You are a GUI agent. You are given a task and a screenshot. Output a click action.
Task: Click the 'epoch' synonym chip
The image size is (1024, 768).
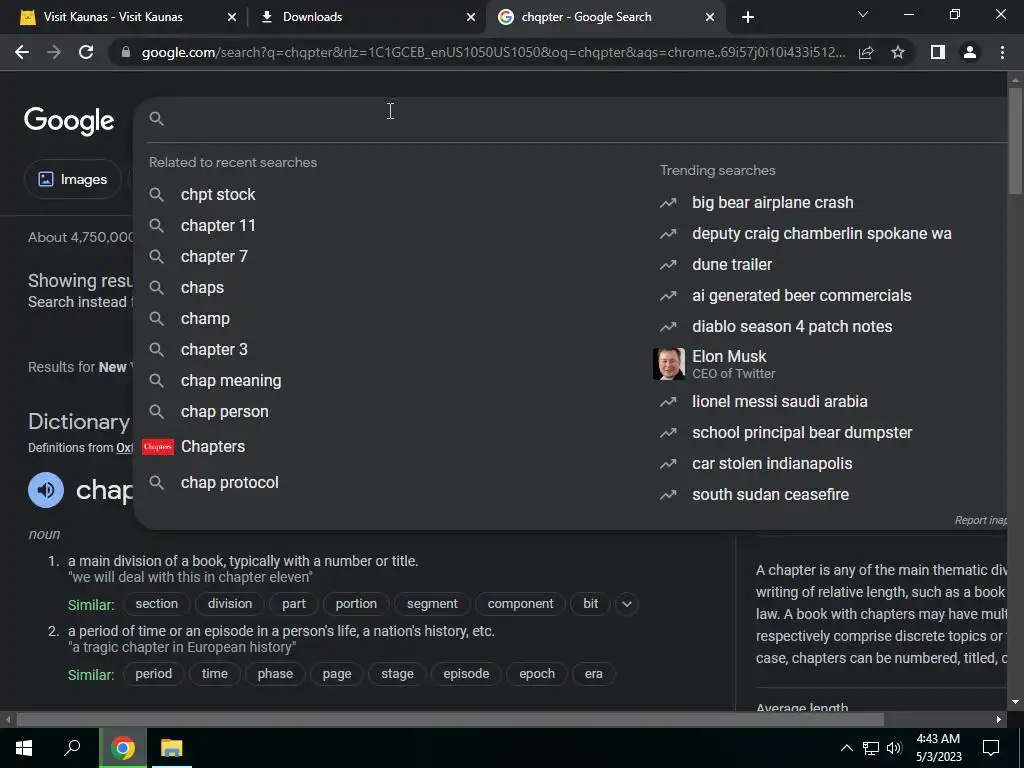[x=537, y=674]
